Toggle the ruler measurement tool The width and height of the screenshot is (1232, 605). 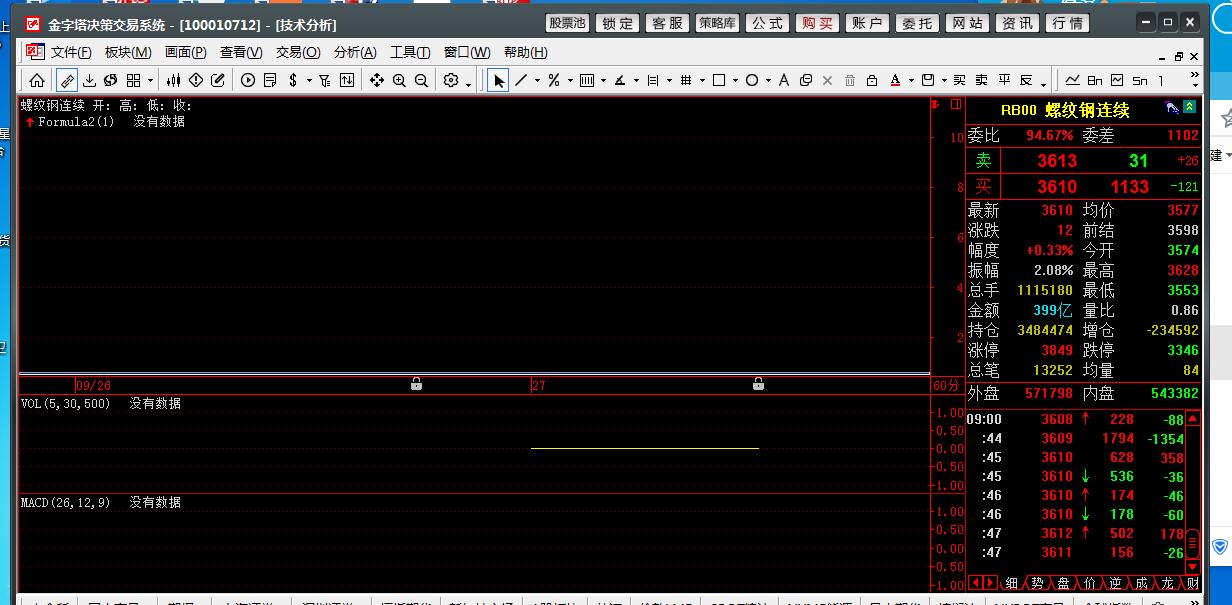point(67,81)
